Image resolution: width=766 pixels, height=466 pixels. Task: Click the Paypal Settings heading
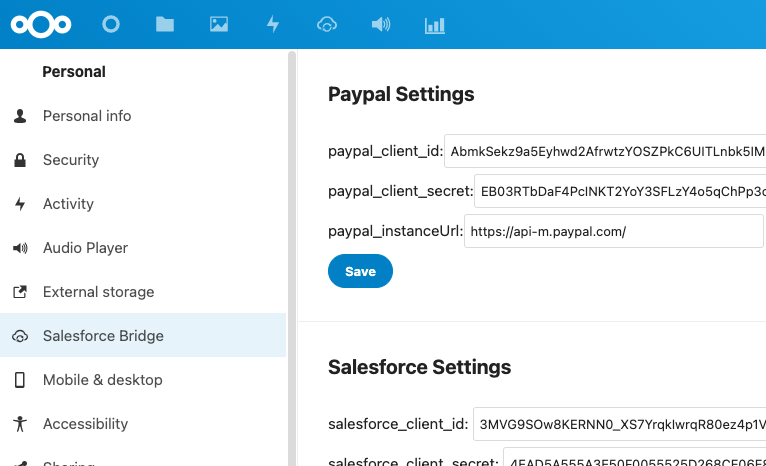tap(401, 94)
